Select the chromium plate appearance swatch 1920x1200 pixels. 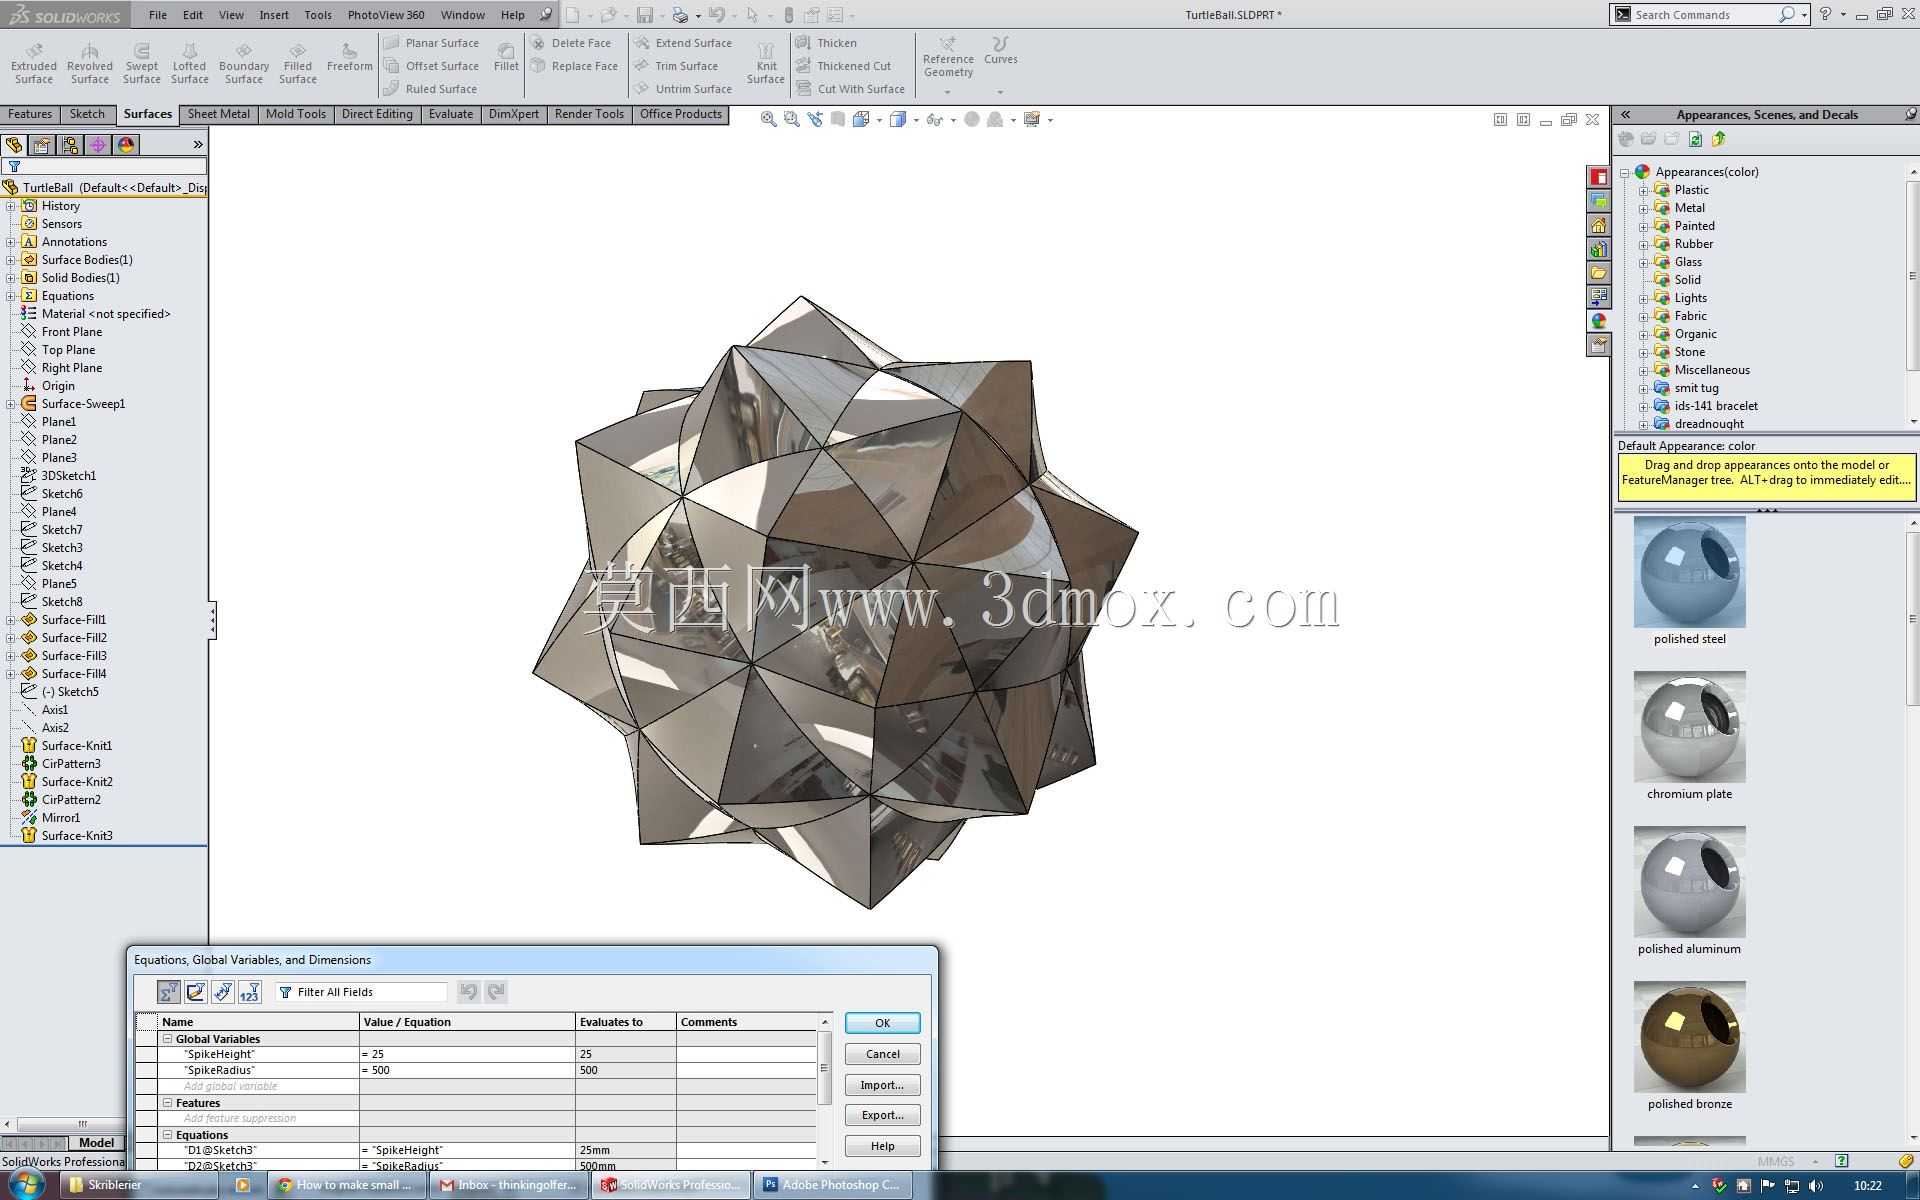coord(1690,727)
